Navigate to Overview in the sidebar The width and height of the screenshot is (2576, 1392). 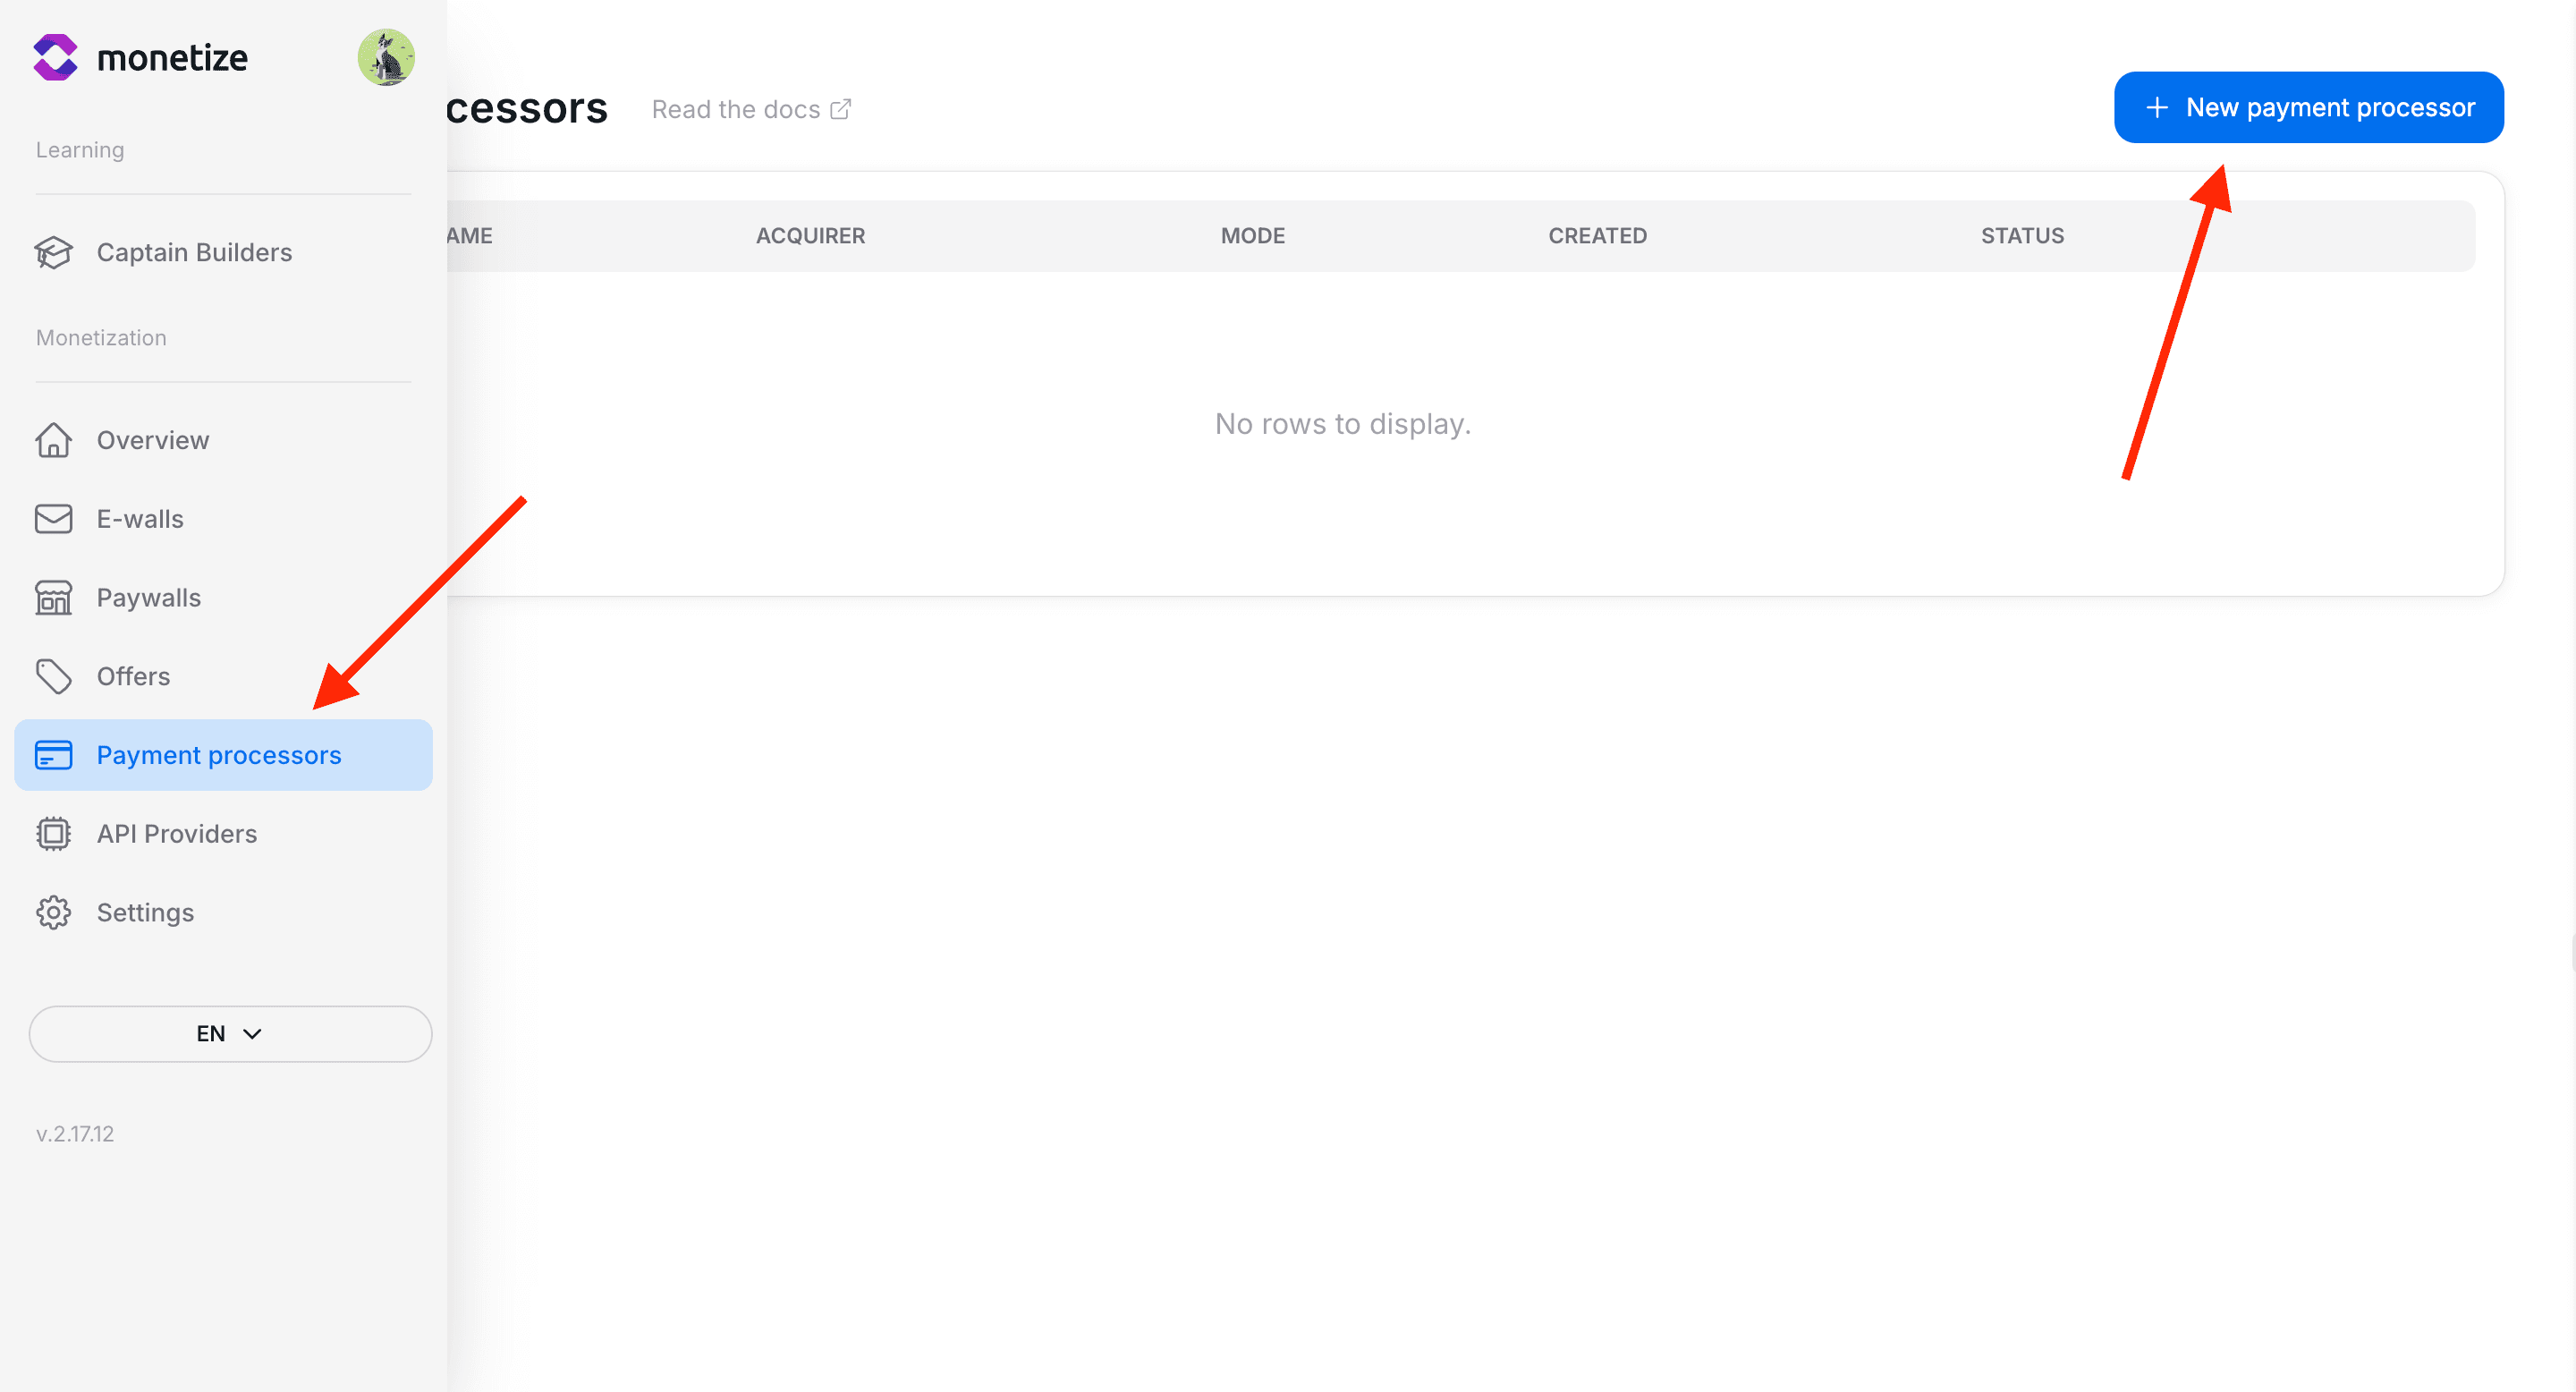click(152, 439)
